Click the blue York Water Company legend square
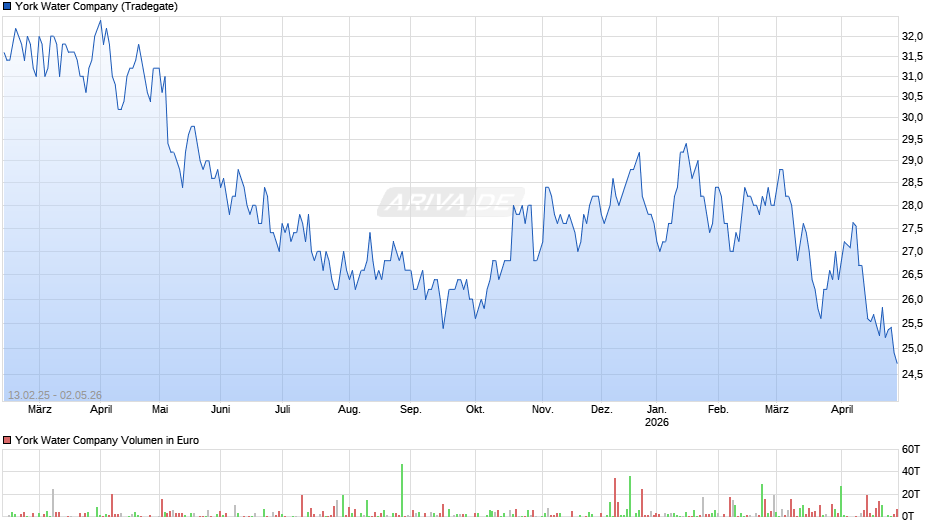The image size is (940, 526). 7,7
